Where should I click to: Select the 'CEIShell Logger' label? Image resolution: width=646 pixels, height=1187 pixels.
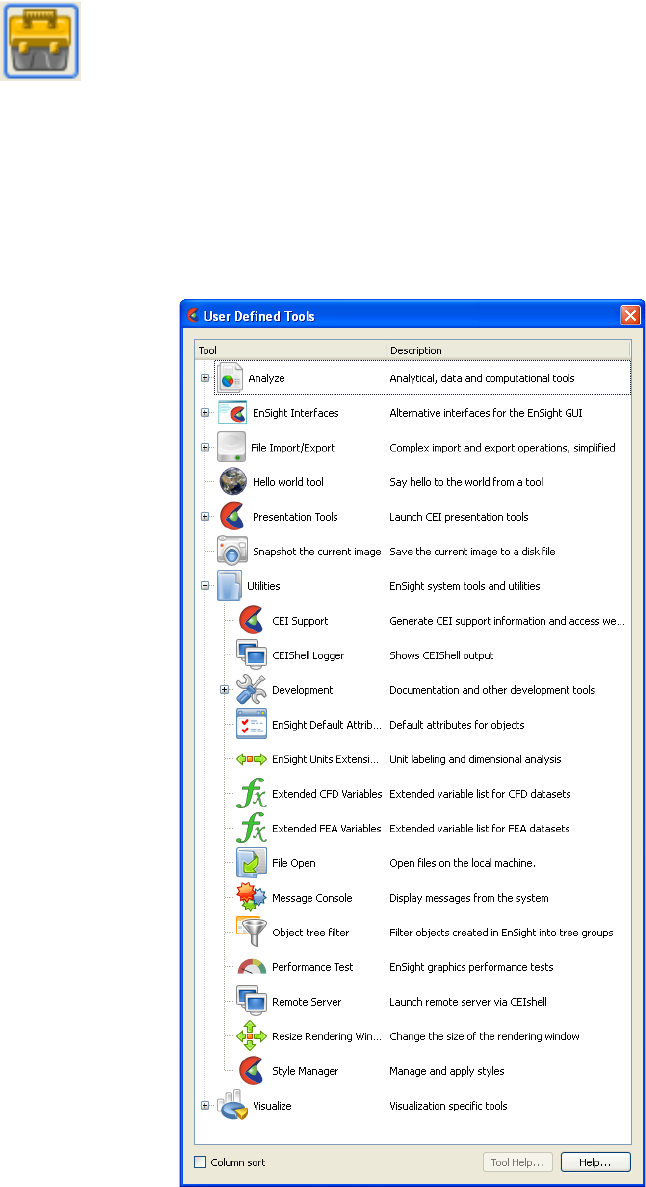tap(307, 656)
